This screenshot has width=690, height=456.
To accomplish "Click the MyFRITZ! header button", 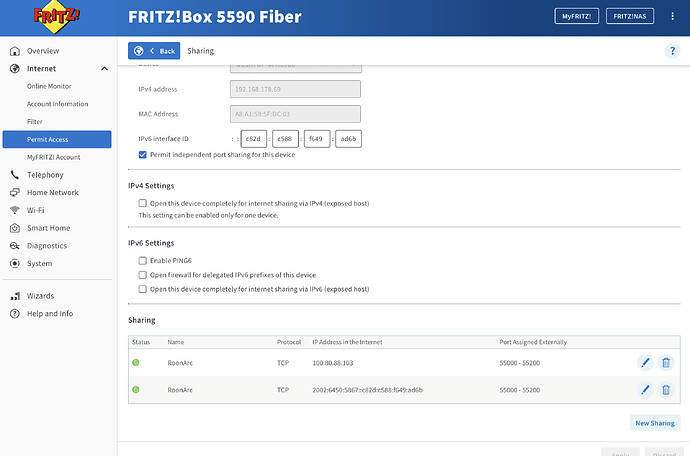I will [576, 16].
